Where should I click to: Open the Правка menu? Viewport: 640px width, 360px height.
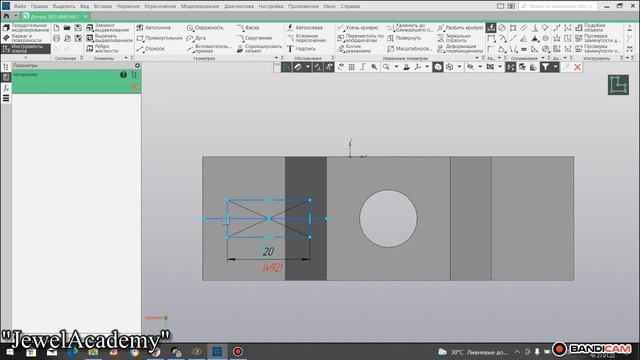point(39,6)
